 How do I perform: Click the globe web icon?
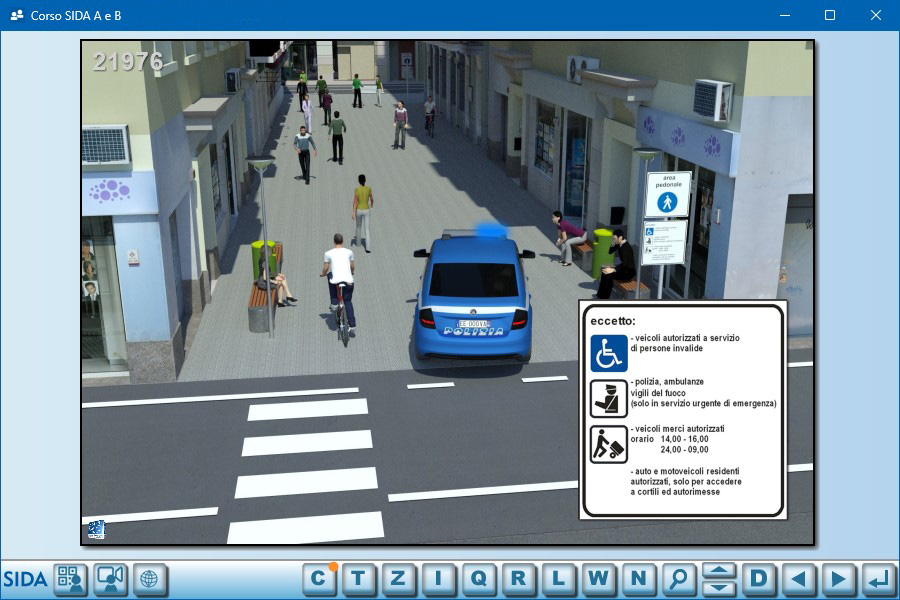pos(150,579)
